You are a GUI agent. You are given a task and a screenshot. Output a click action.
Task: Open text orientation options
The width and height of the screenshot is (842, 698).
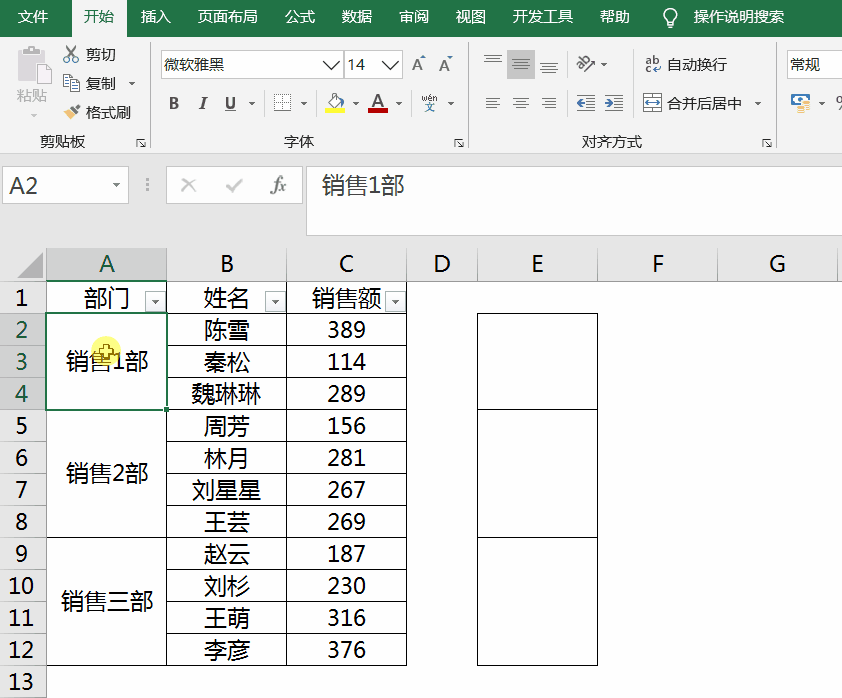(x=592, y=64)
